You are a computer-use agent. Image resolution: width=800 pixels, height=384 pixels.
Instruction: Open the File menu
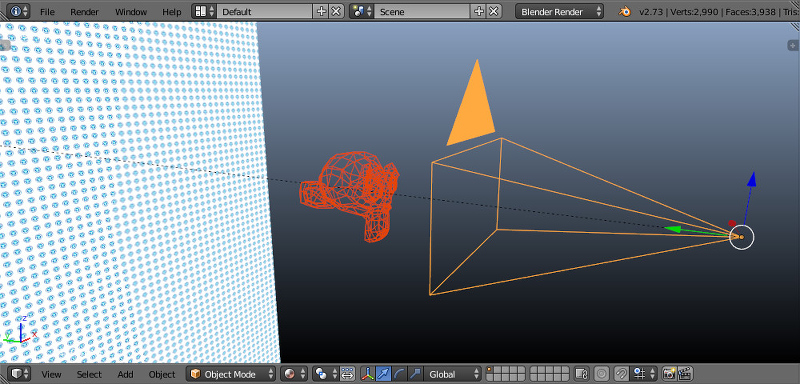[x=47, y=12]
